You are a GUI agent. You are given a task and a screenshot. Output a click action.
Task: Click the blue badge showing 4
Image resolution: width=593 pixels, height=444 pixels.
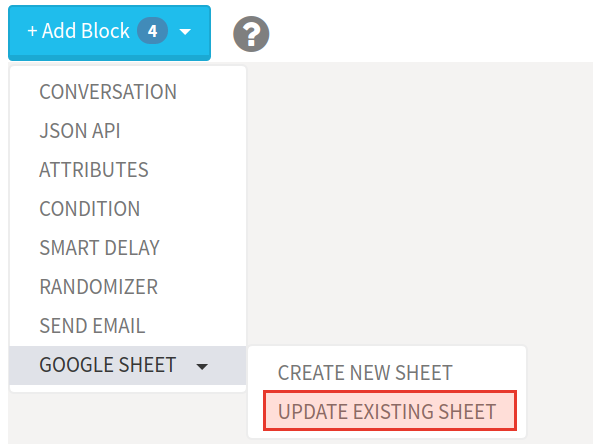click(x=152, y=31)
